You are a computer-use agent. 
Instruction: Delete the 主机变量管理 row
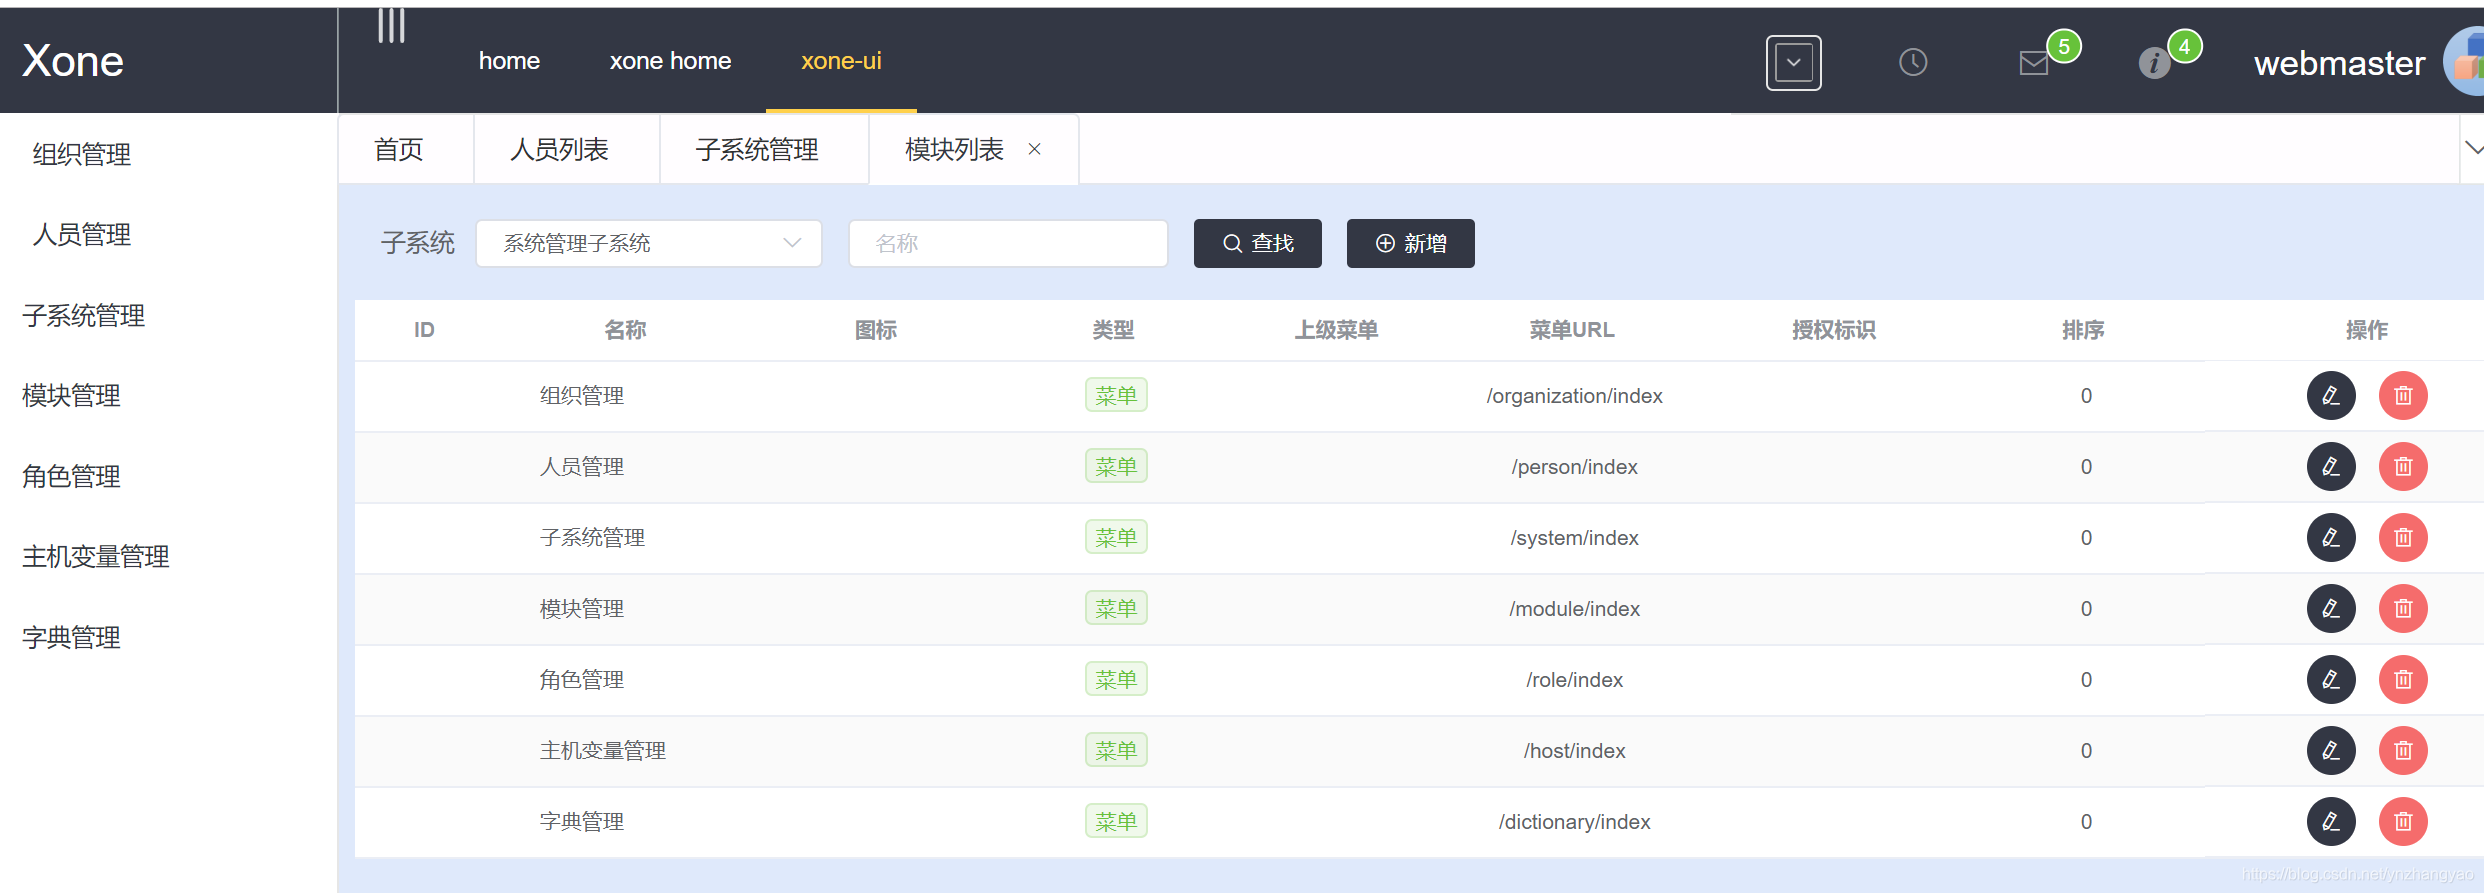pos(2403,751)
